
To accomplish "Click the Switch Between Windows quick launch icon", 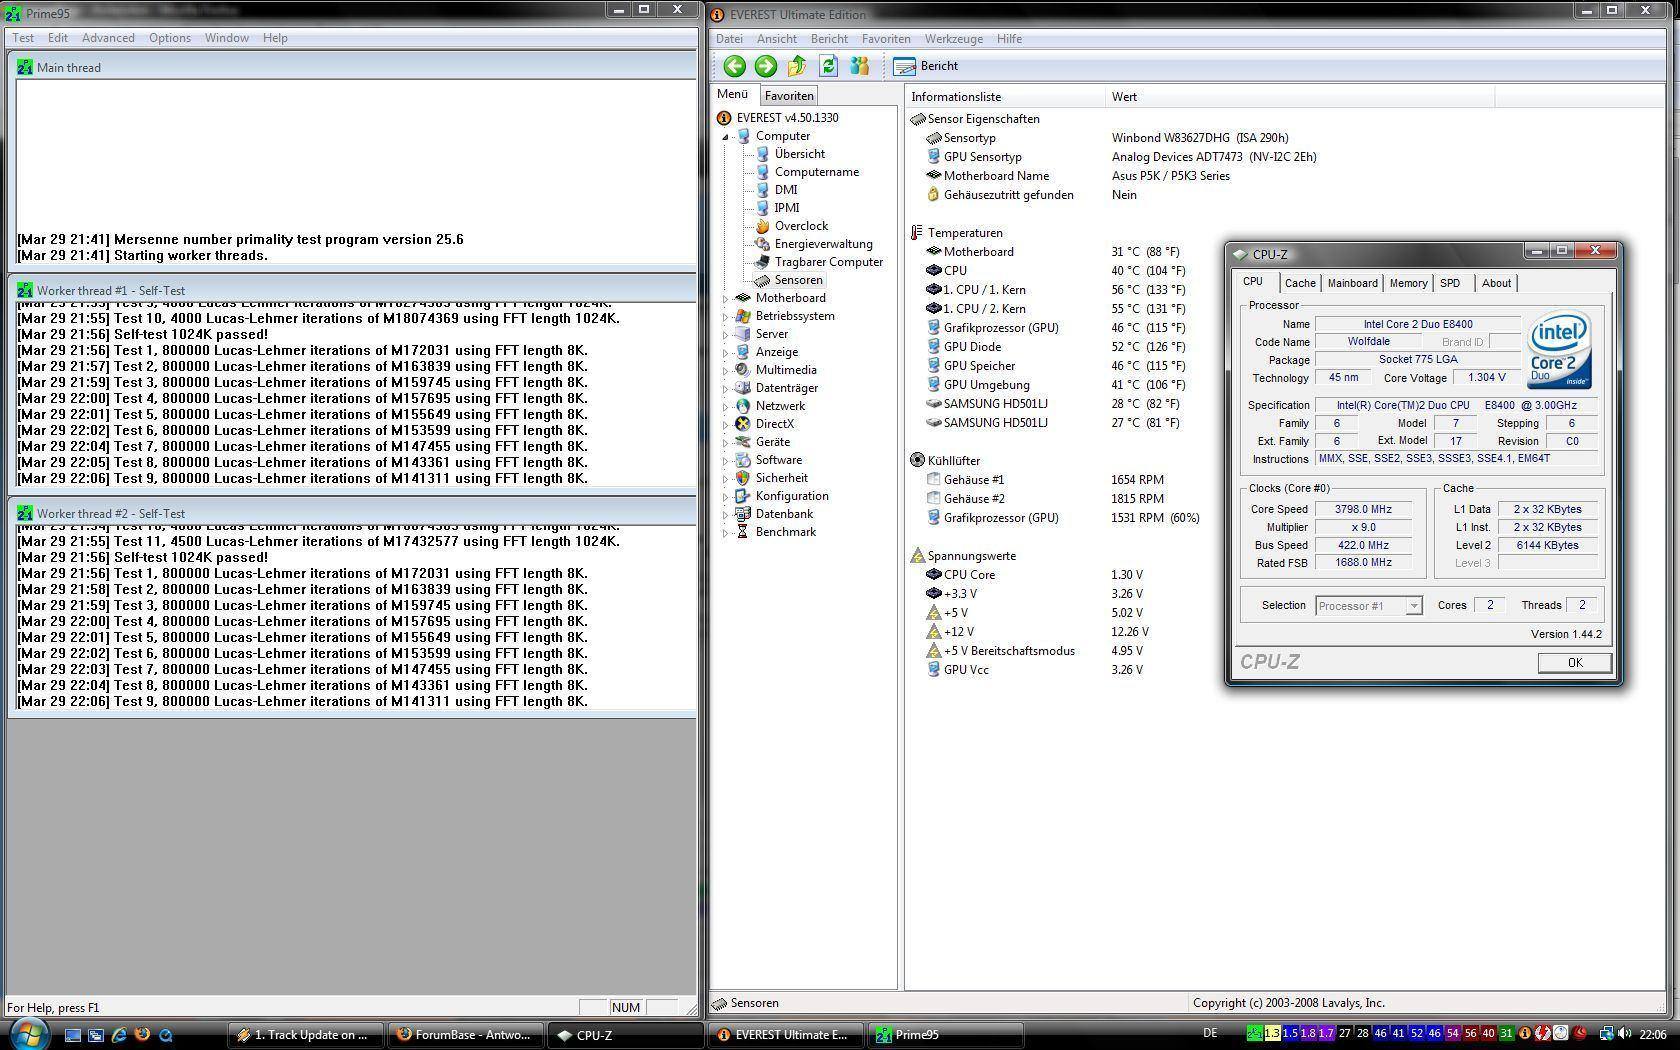I will click(96, 1035).
